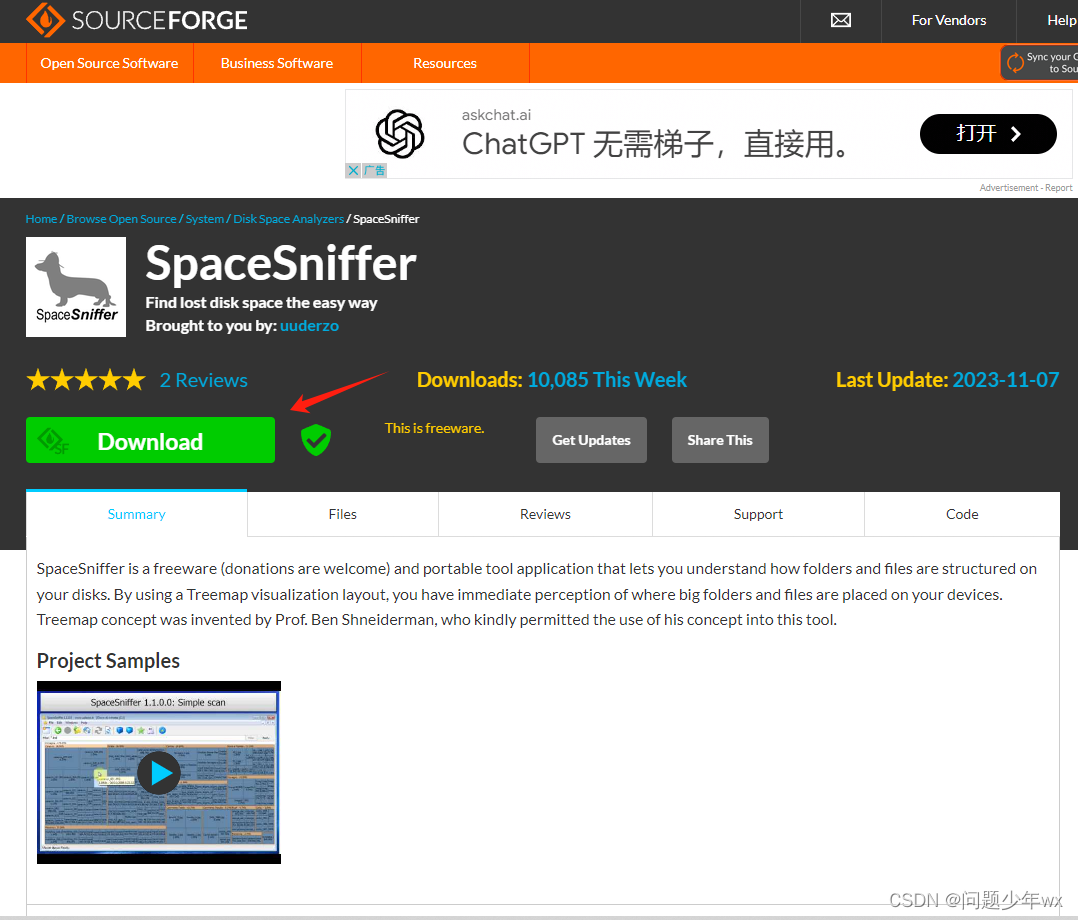1078x920 pixels.
Task: Click the SpaceSniffer dog logo
Action: click(x=76, y=287)
